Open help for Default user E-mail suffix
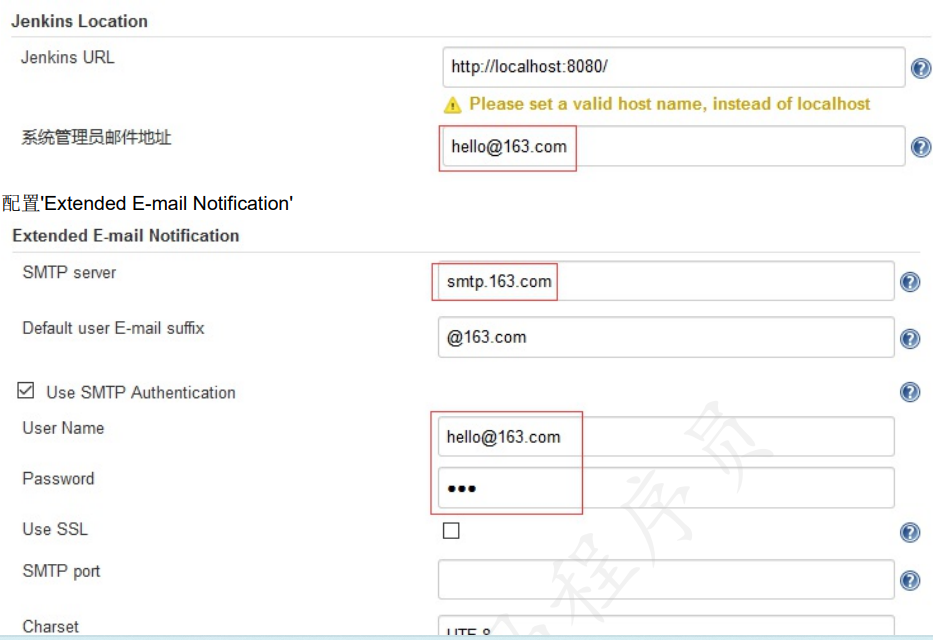The width and height of the screenshot is (933, 640). pyautogui.click(x=910, y=338)
